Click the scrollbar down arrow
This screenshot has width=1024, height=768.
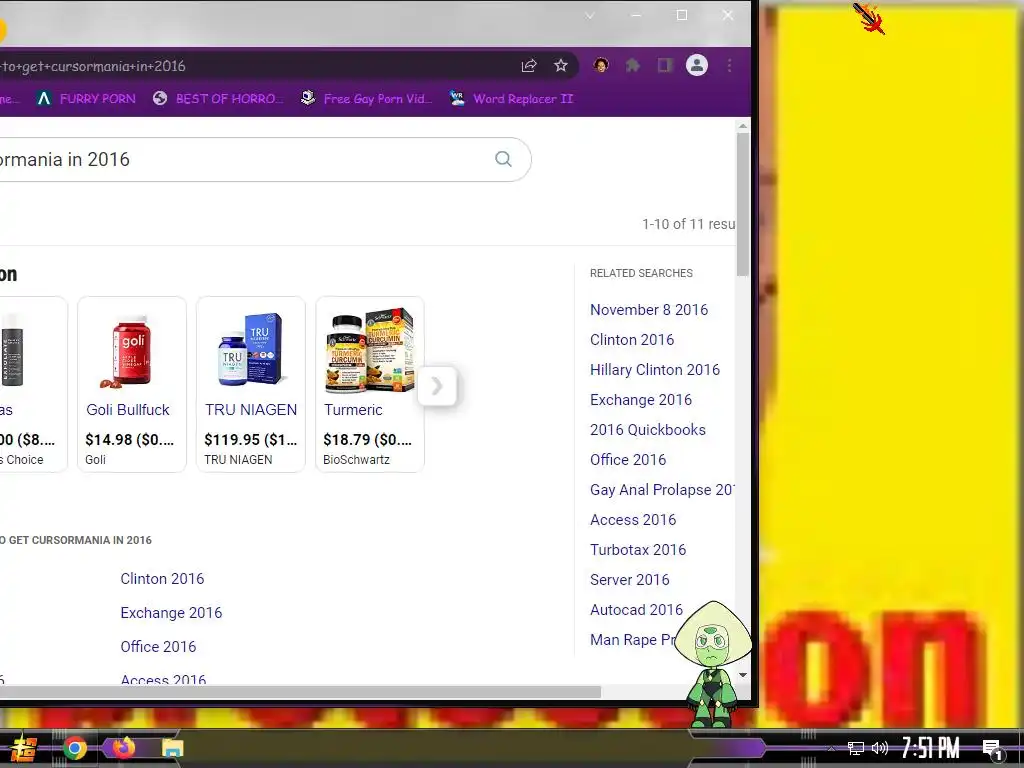743,675
